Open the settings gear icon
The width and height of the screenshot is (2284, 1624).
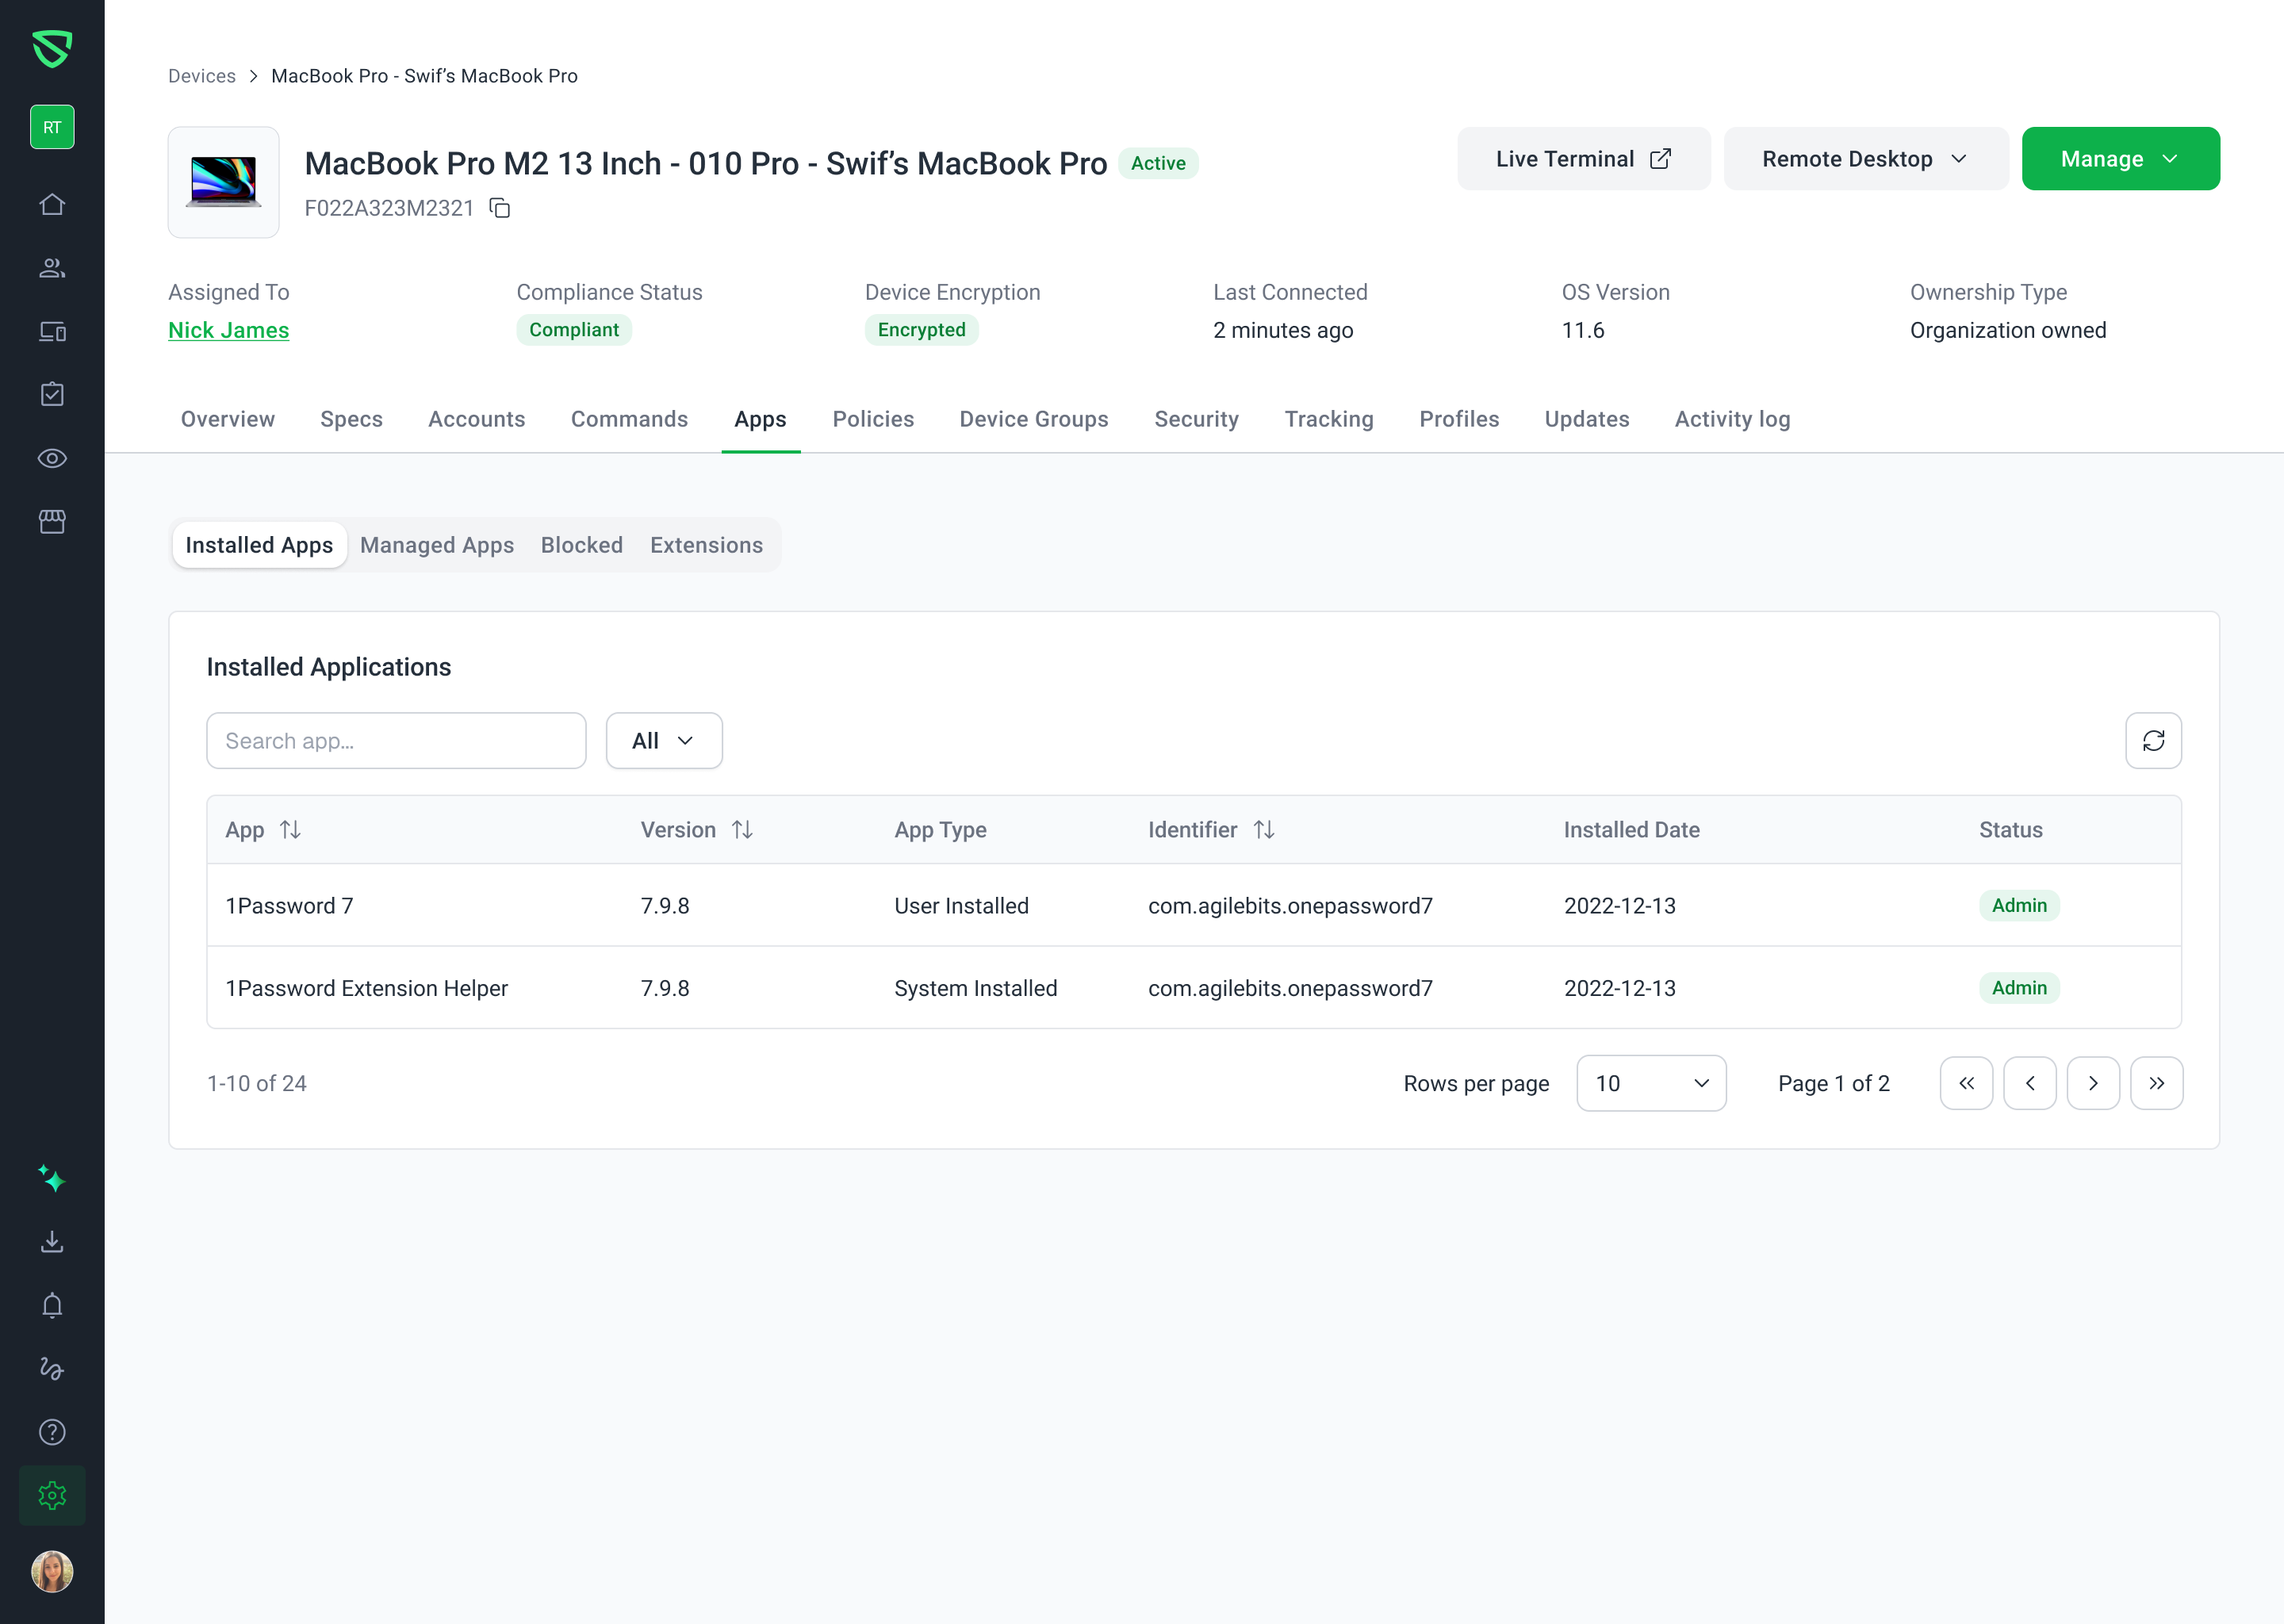point(52,1495)
